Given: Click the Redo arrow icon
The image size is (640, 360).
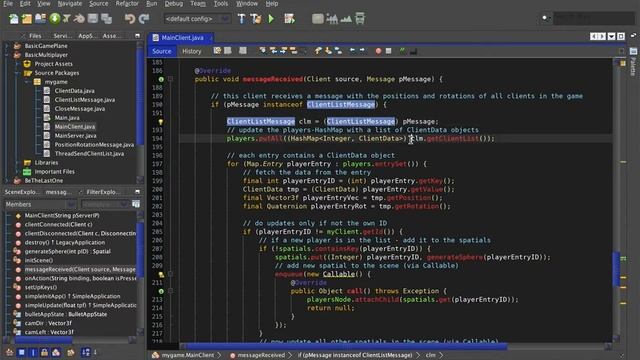Looking at the screenshot, I should click(144, 19).
